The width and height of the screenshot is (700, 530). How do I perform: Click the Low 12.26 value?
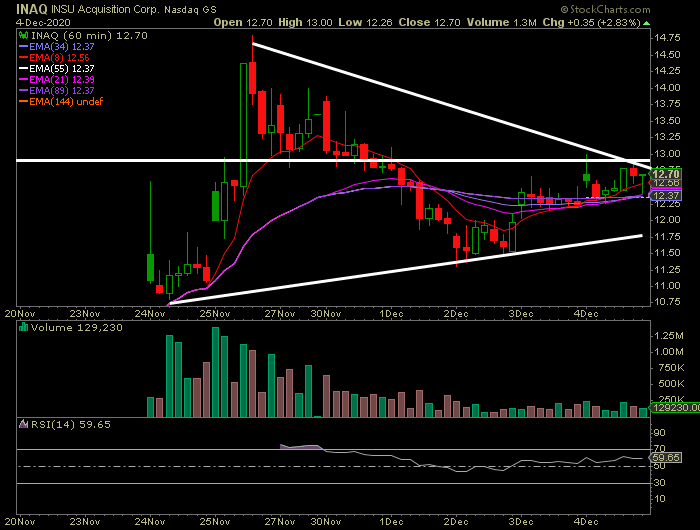point(365,22)
